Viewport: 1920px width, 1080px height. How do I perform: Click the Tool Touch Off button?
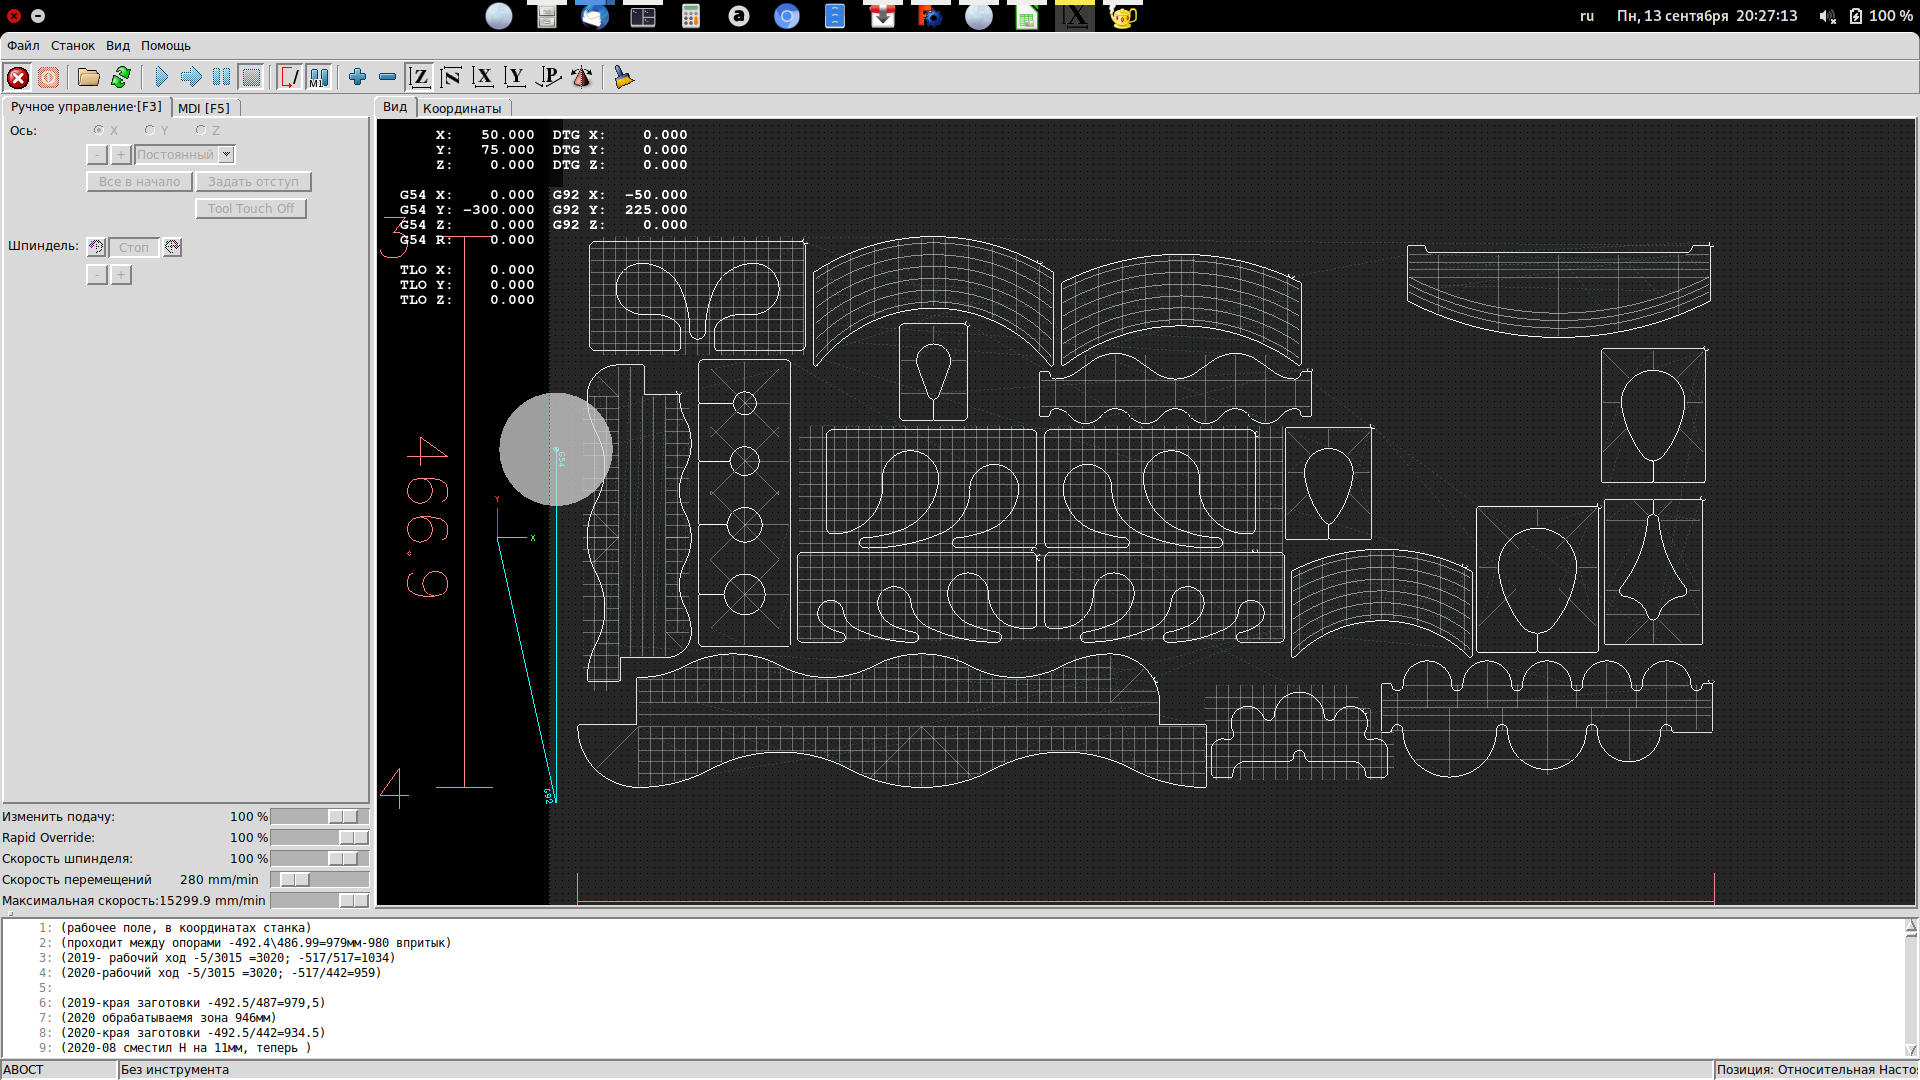(251, 209)
